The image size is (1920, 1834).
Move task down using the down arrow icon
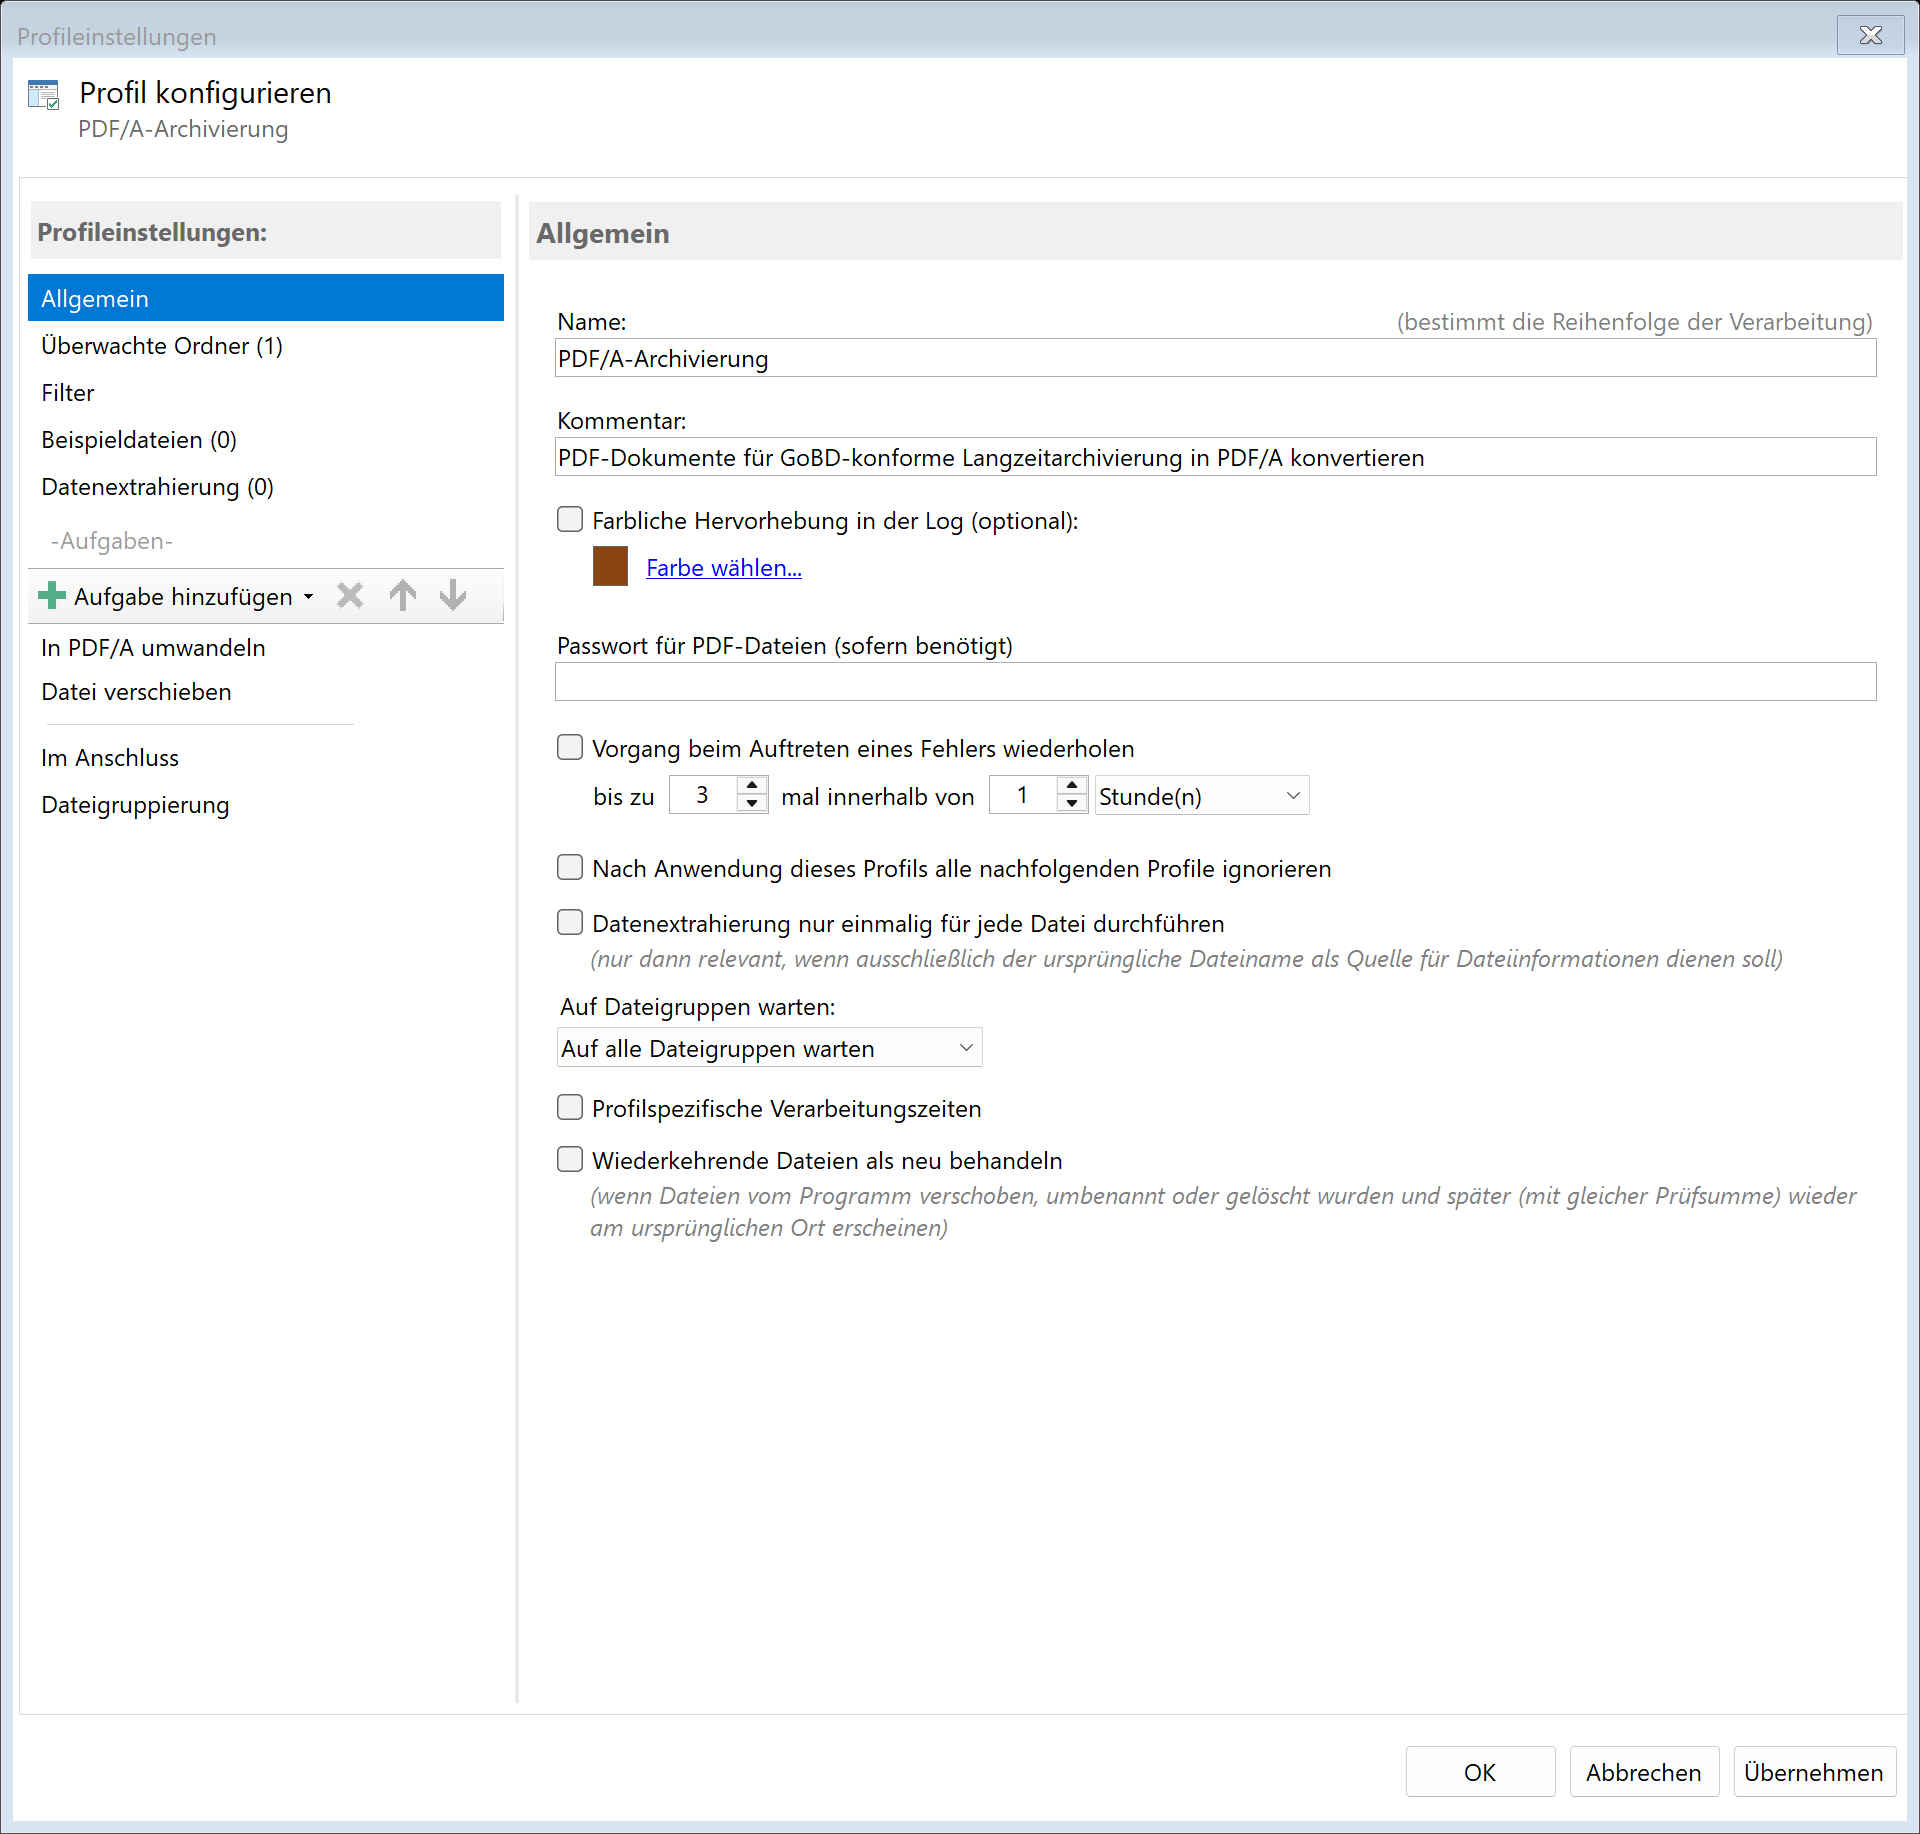coord(452,595)
